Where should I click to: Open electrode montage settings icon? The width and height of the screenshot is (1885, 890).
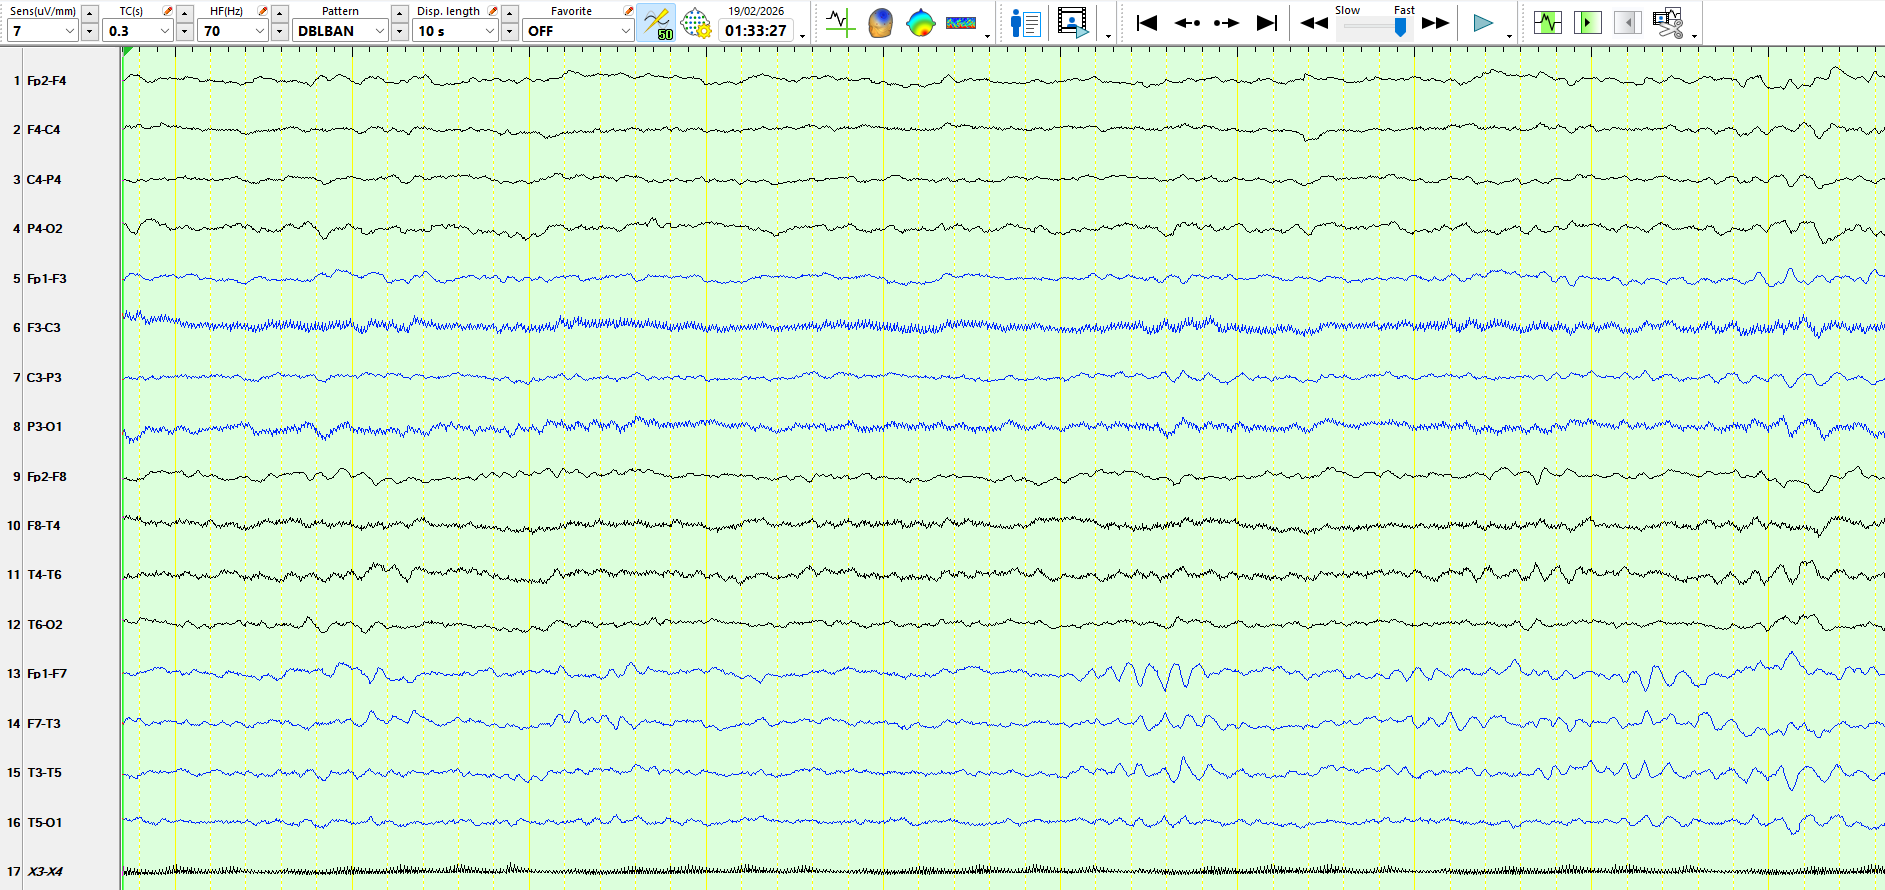(x=695, y=23)
